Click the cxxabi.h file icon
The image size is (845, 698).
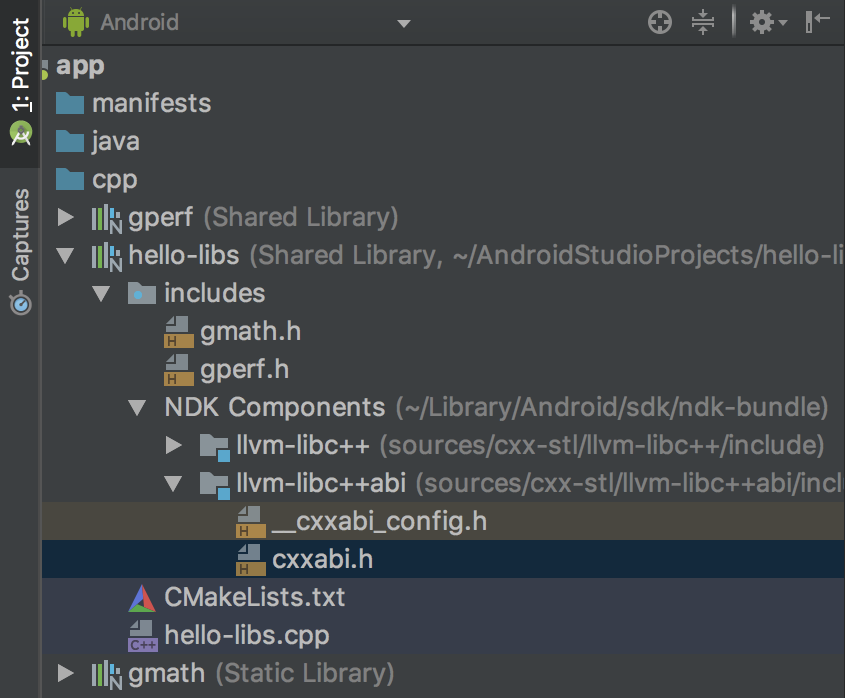point(251,559)
